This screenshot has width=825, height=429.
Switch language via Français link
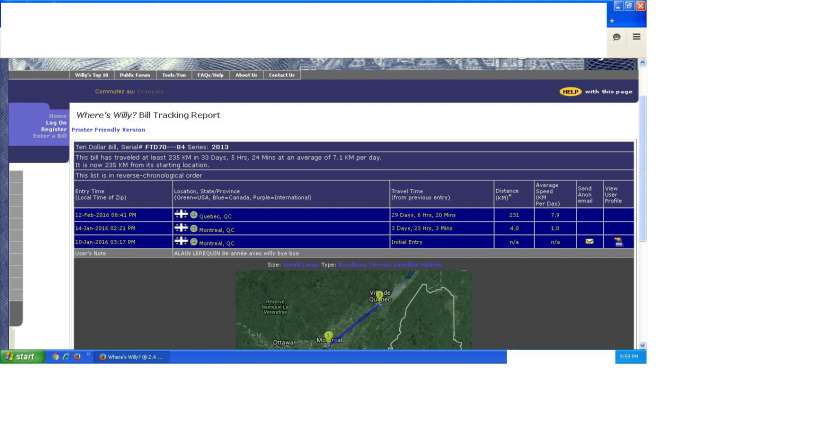click(x=150, y=92)
